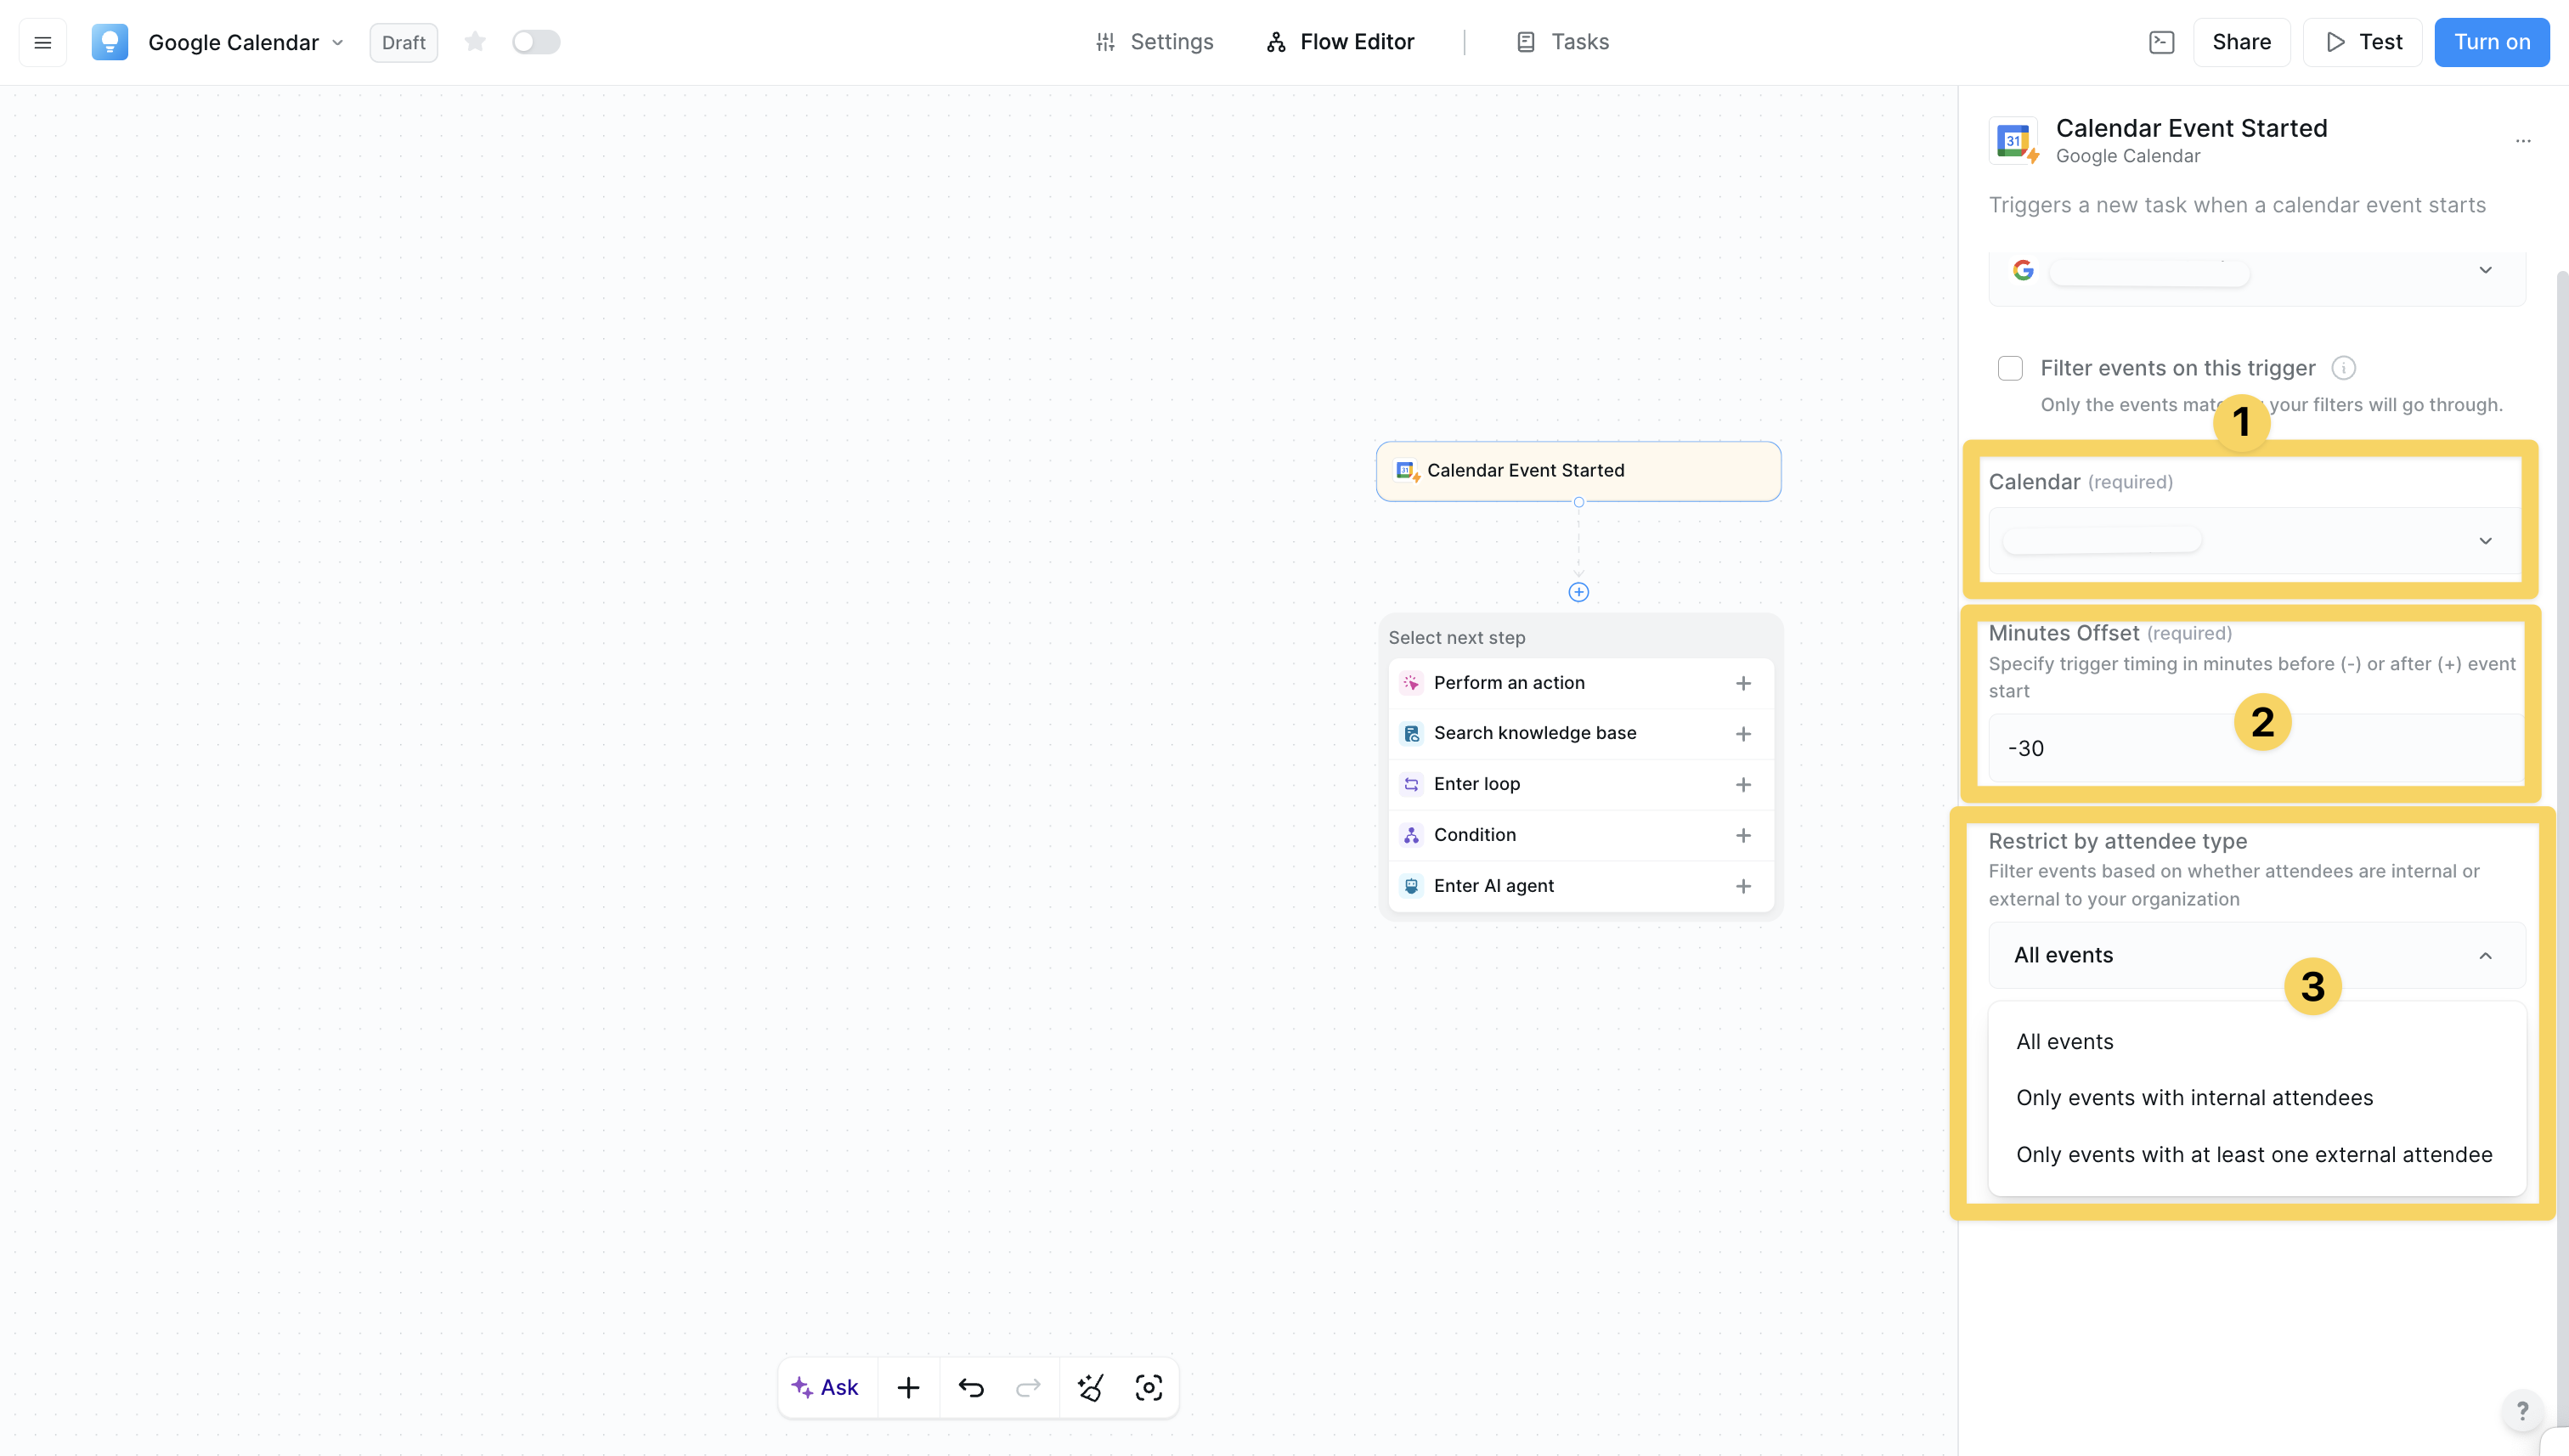Open the console panel icon
The width and height of the screenshot is (2569, 1456).
pyautogui.click(x=2161, y=42)
